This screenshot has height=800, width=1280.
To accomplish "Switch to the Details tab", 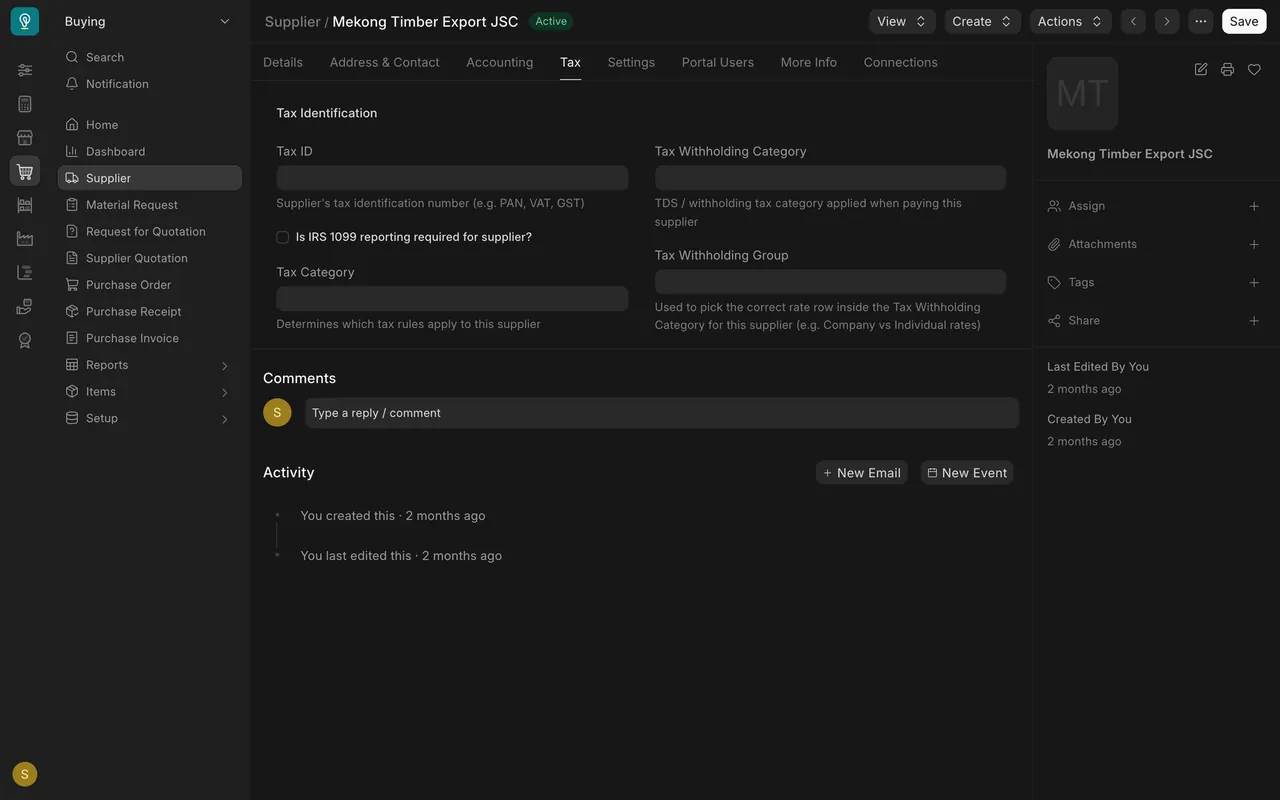I will [283, 62].
